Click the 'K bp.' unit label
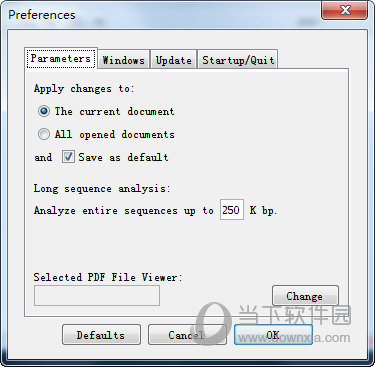 [263, 211]
